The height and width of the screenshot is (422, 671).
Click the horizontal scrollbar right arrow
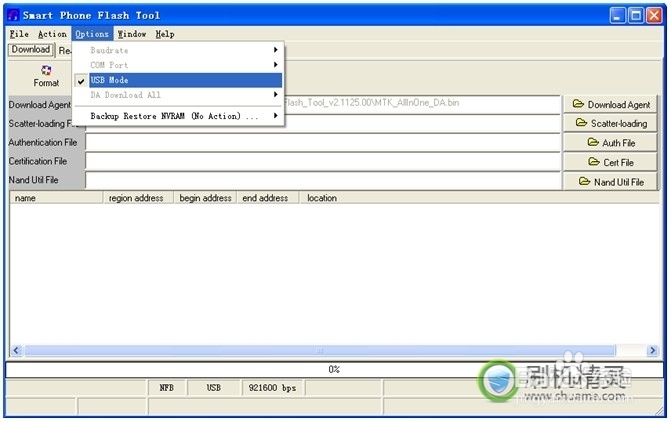[x=652, y=351]
